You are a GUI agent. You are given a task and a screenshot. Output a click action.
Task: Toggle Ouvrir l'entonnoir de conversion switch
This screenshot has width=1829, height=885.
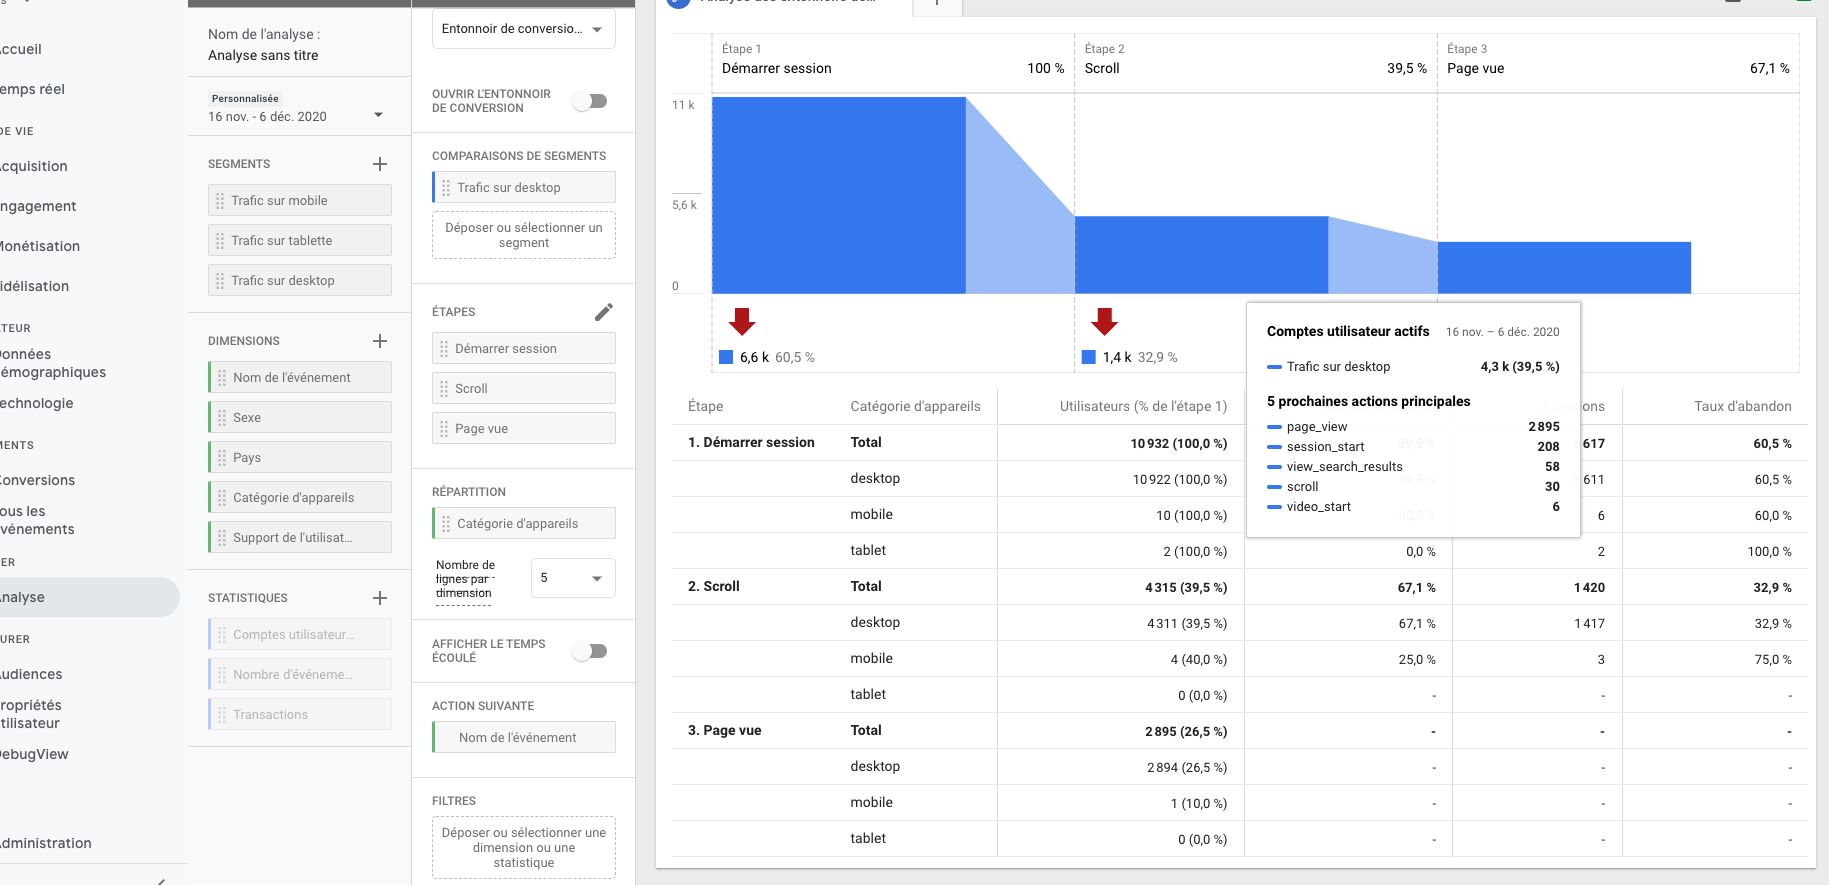[590, 101]
